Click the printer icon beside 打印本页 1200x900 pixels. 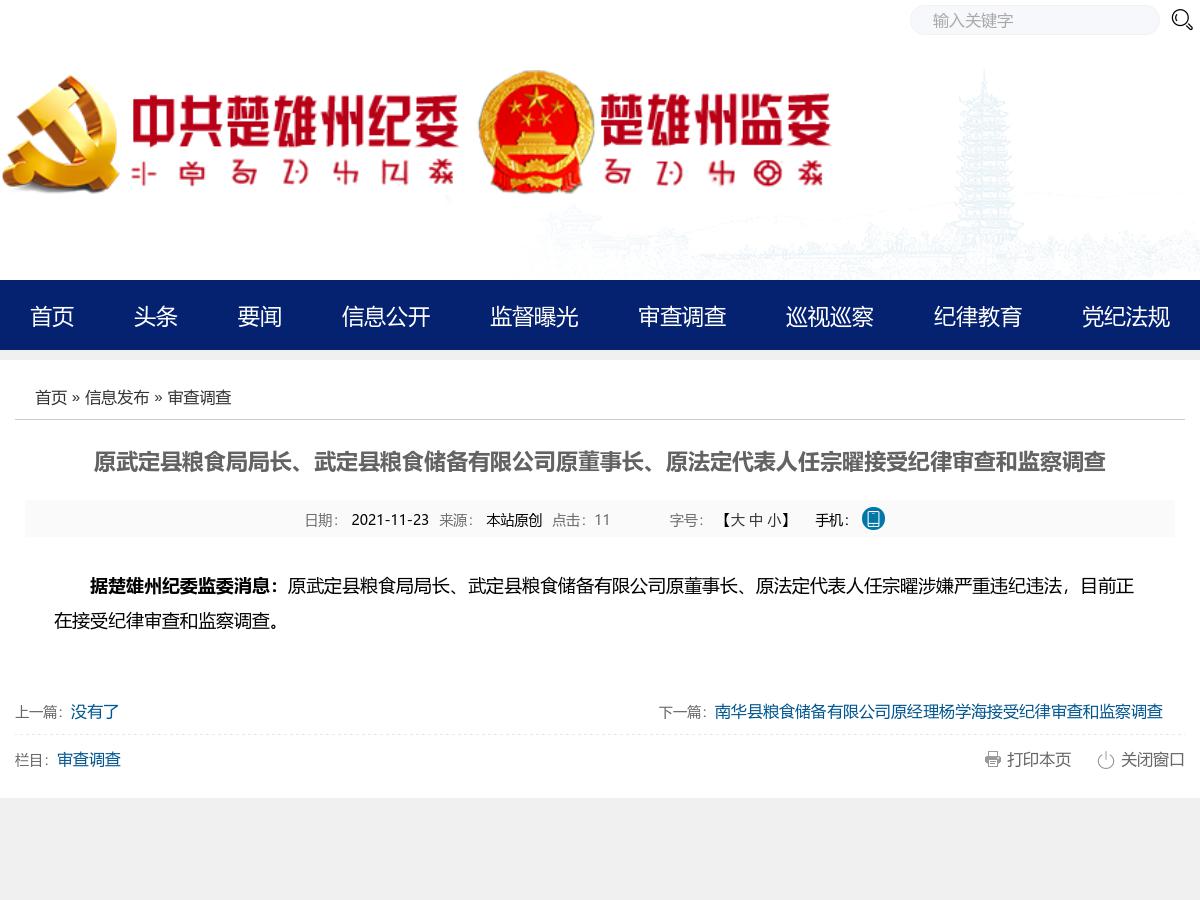pos(993,759)
